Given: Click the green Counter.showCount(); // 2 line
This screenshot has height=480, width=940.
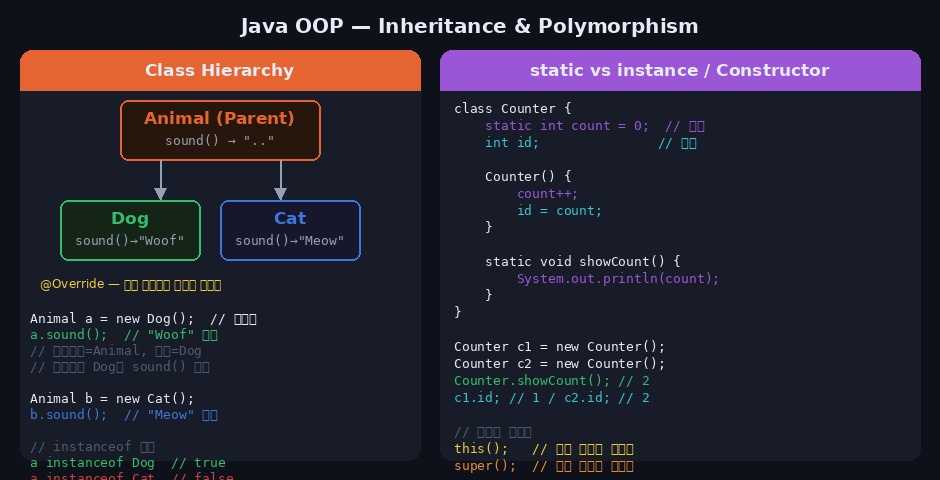Looking at the screenshot, I should coord(552,381).
